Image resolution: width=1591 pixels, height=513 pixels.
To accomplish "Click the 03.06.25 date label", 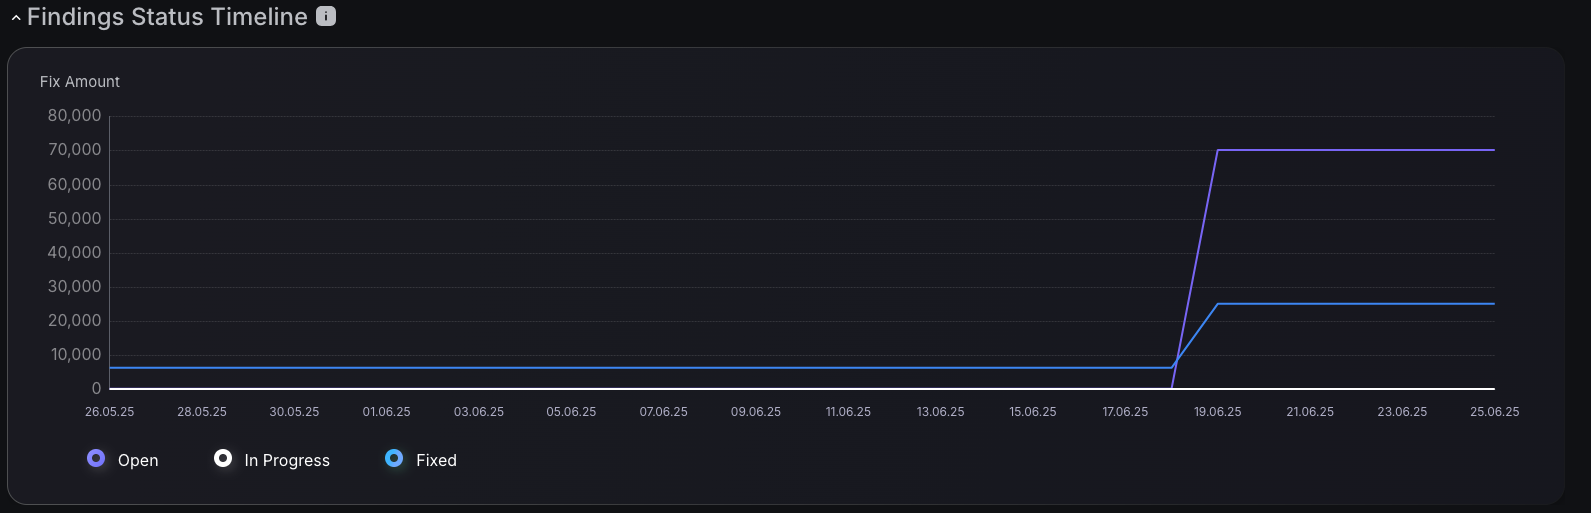I will tap(479, 412).
